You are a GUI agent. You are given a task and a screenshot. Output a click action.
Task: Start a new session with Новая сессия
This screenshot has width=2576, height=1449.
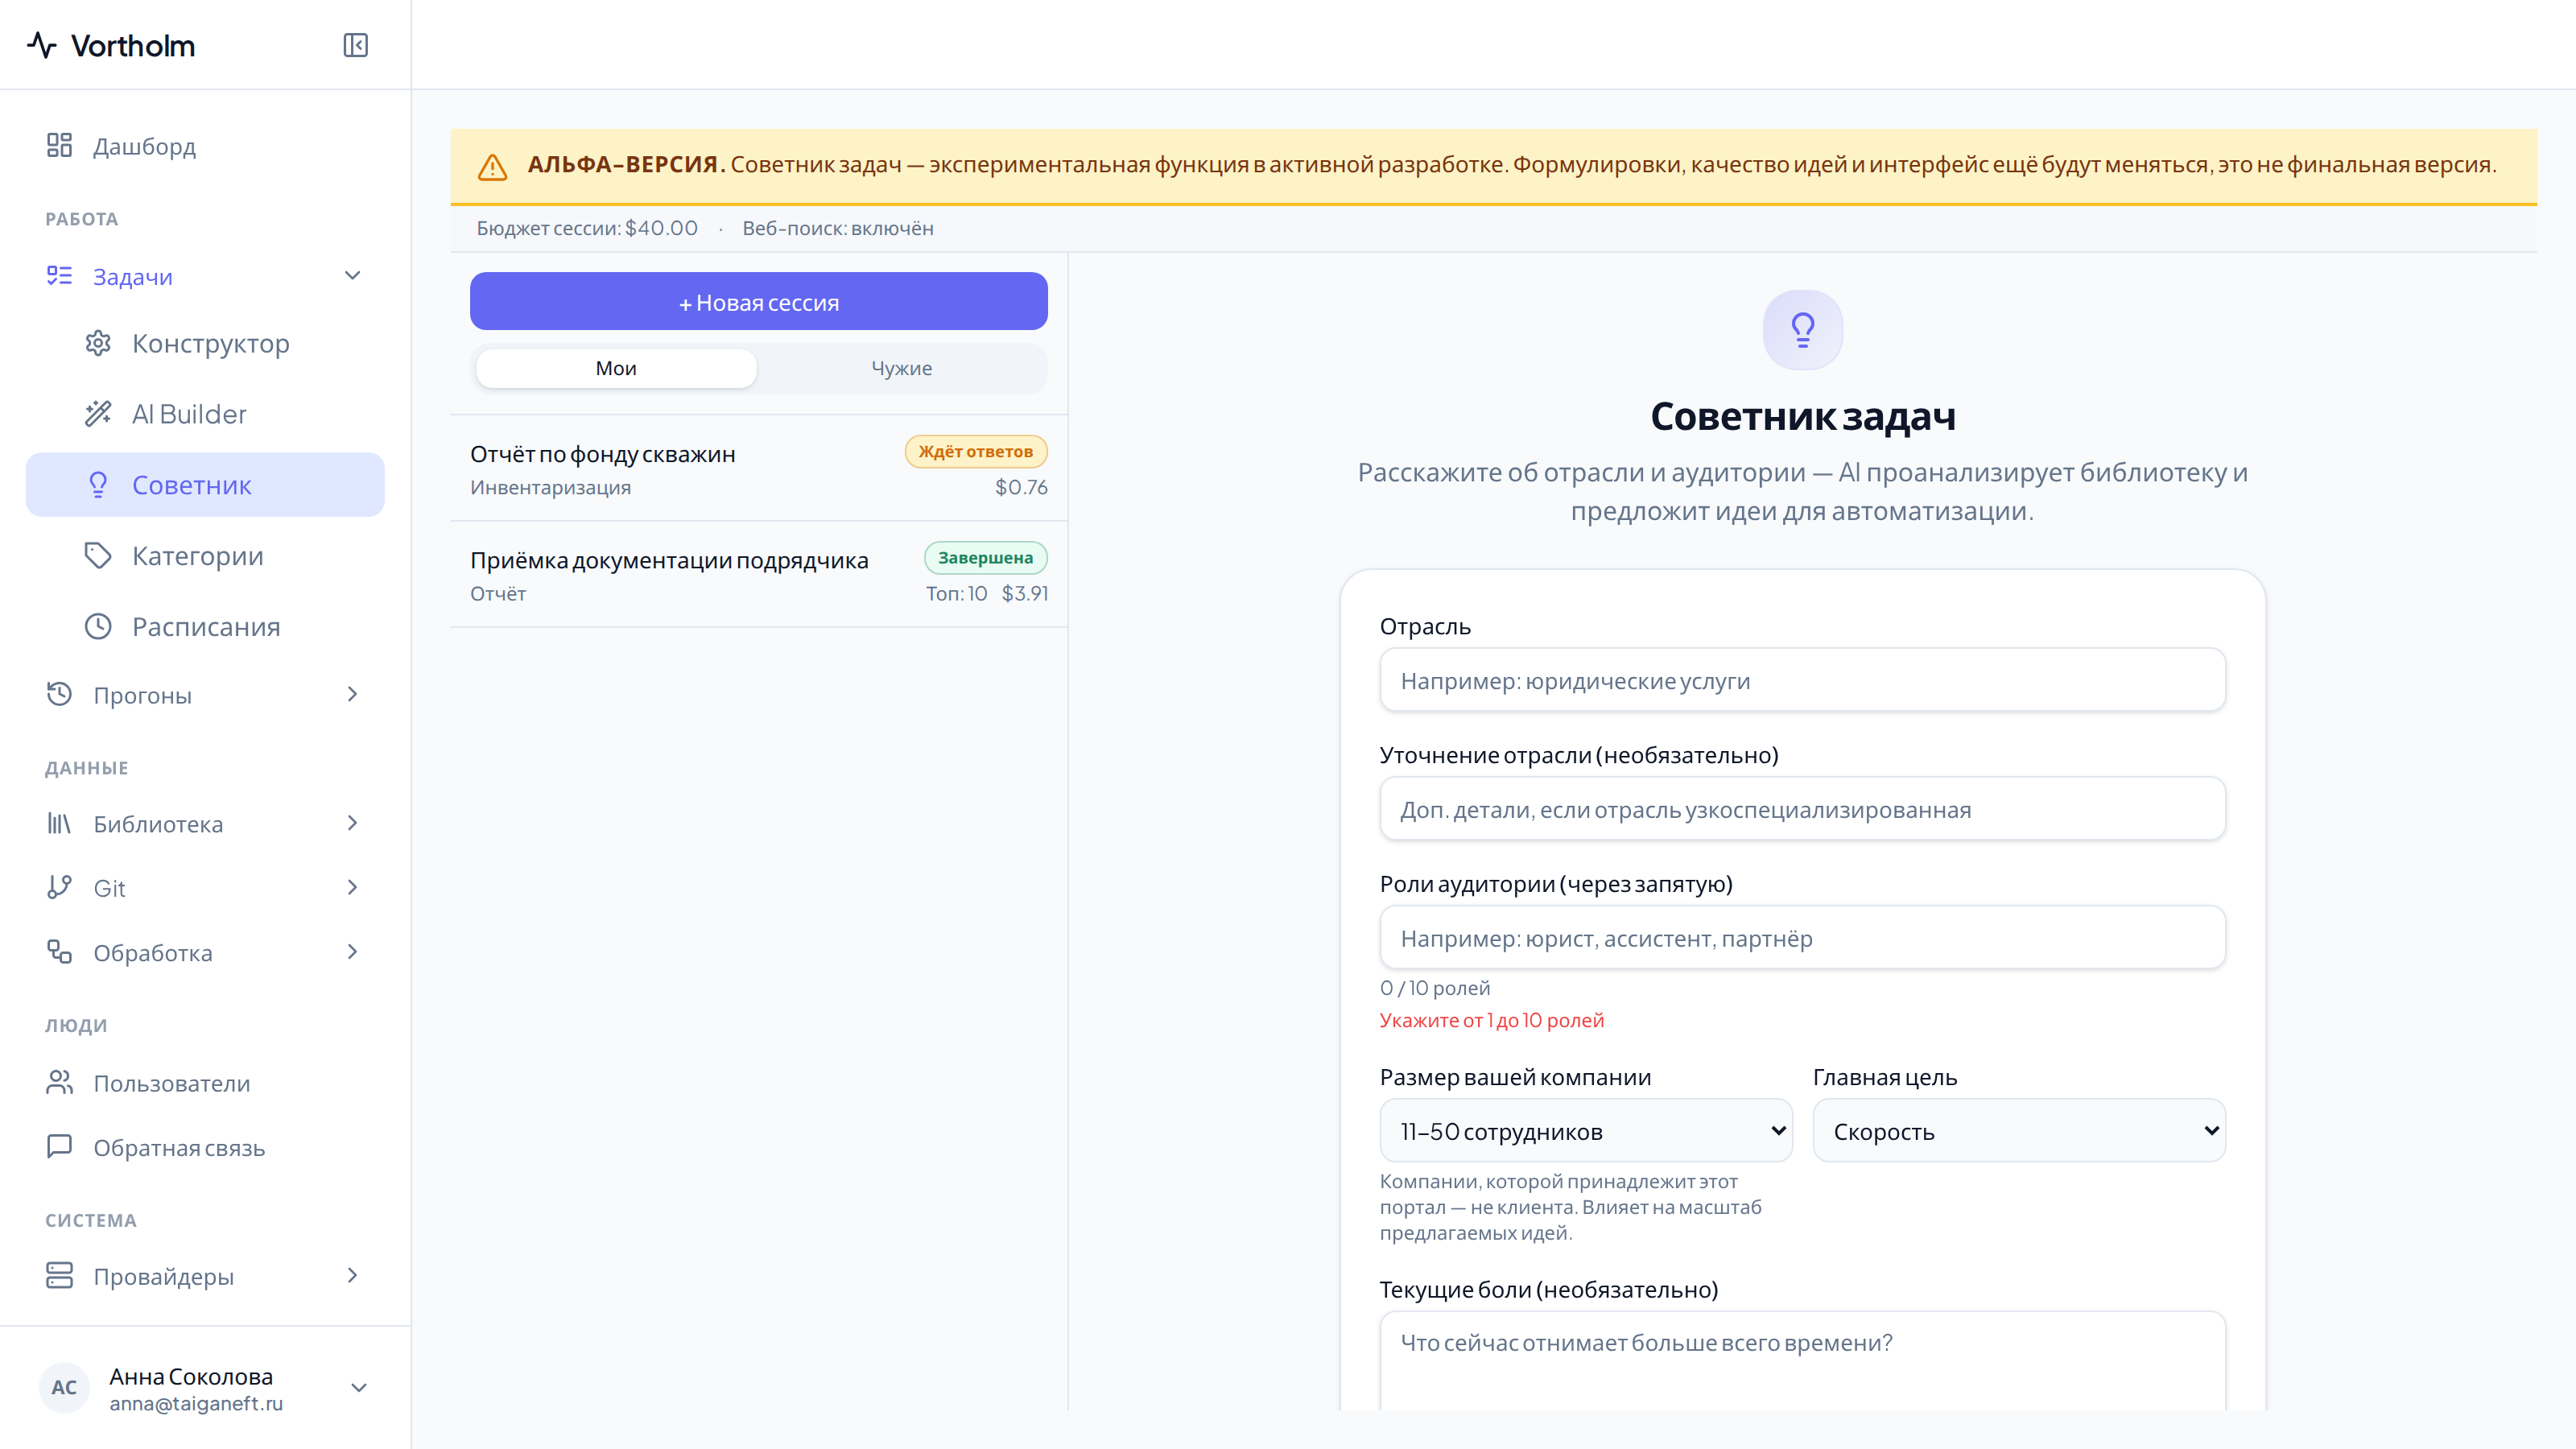pos(759,301)
